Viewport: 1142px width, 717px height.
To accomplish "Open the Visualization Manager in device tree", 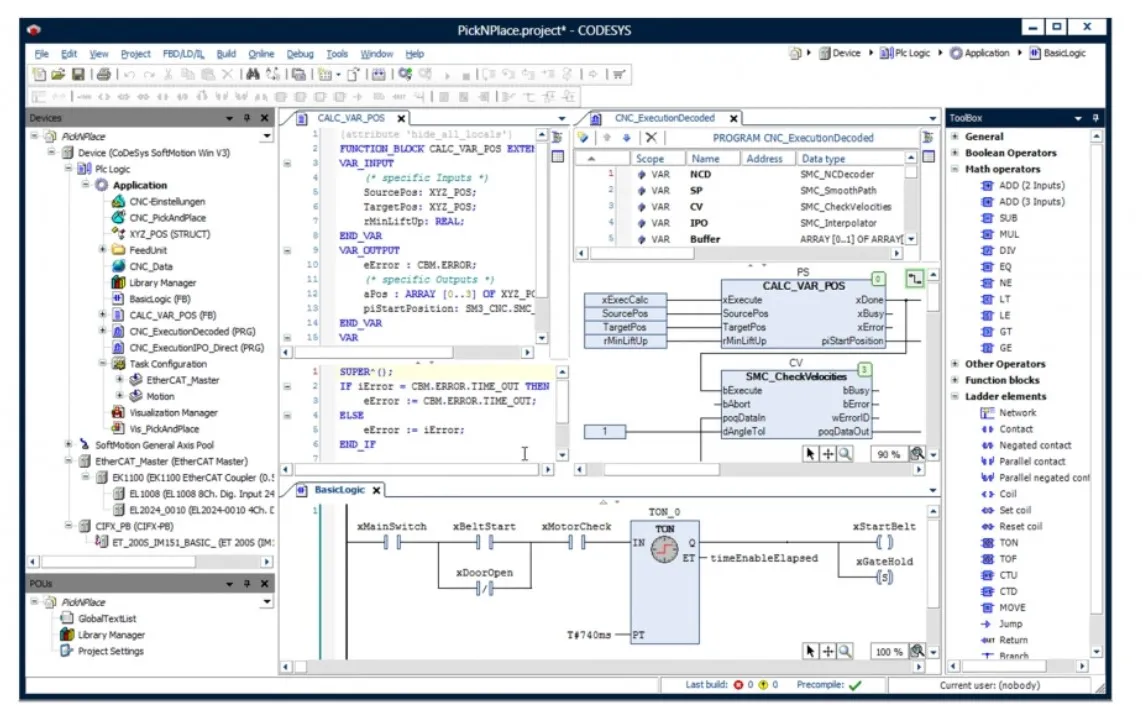I will tap(172, 412).
